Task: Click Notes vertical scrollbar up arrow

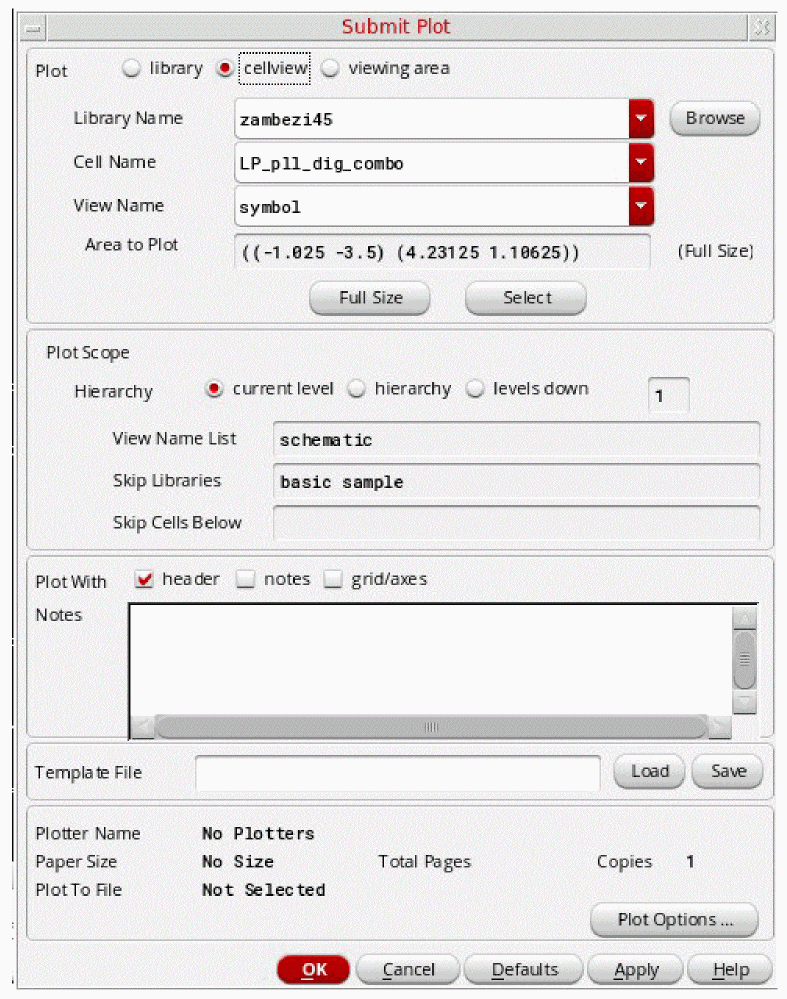Action: 744,618
